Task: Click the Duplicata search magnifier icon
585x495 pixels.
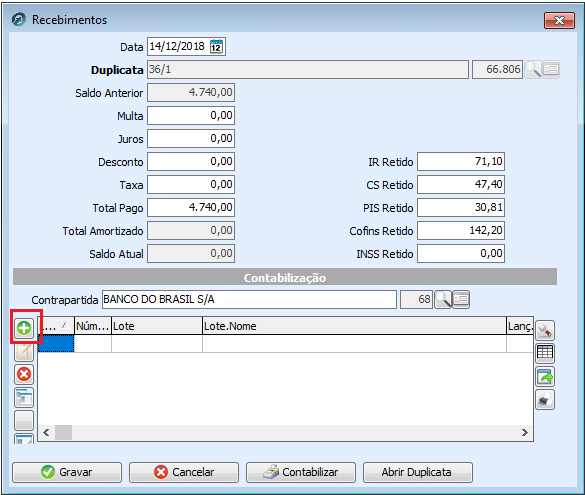Action: (533, 69)
